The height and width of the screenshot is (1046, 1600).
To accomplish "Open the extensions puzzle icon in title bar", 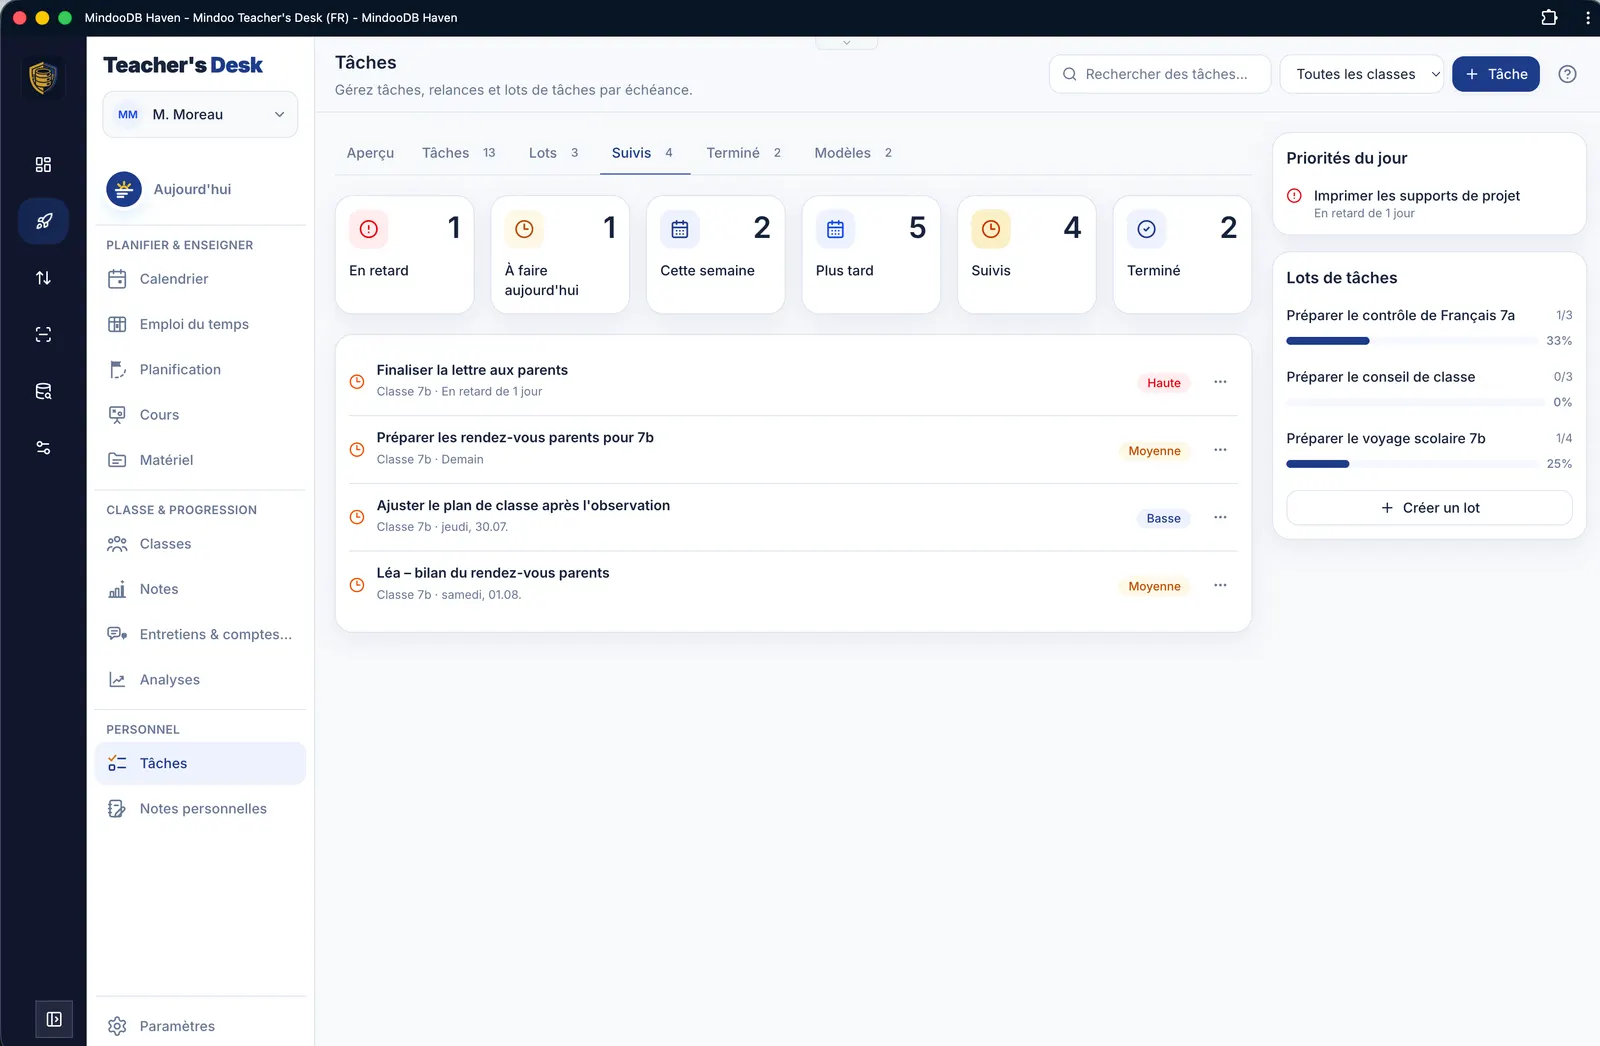I will click(x=1549, y=17).
